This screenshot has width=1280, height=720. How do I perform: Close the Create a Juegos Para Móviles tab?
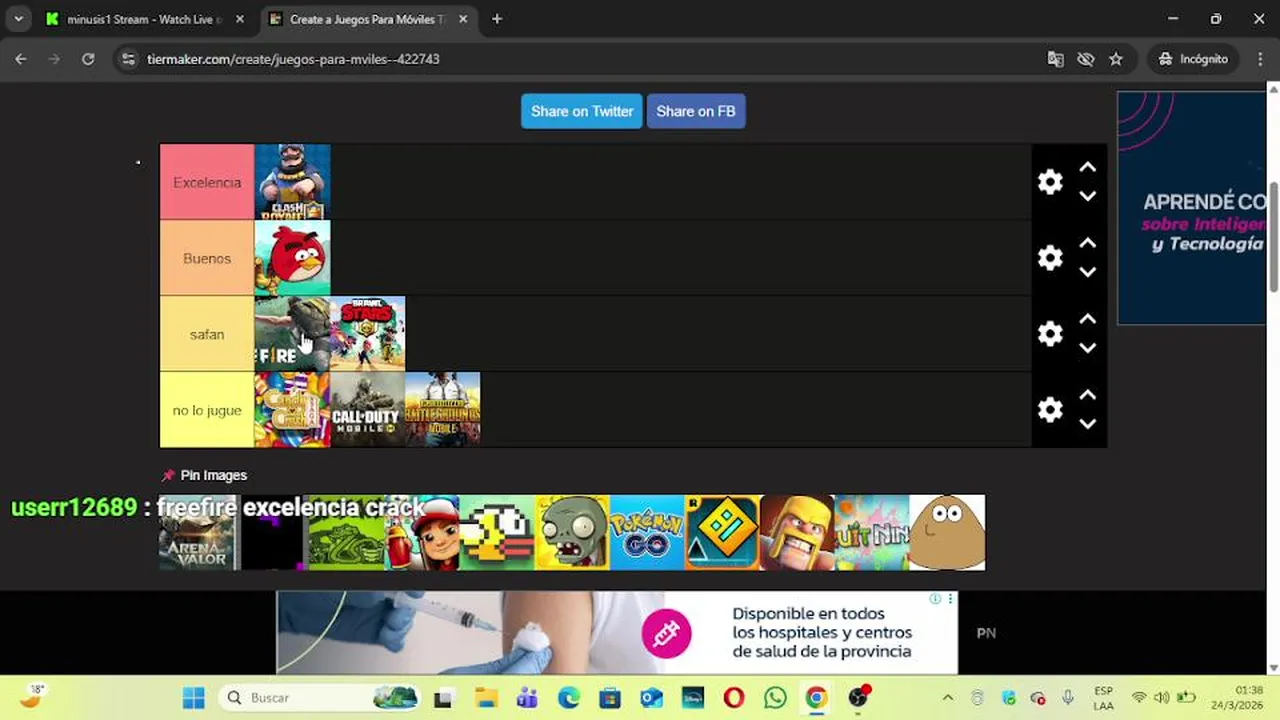click(x=463, y=19)
